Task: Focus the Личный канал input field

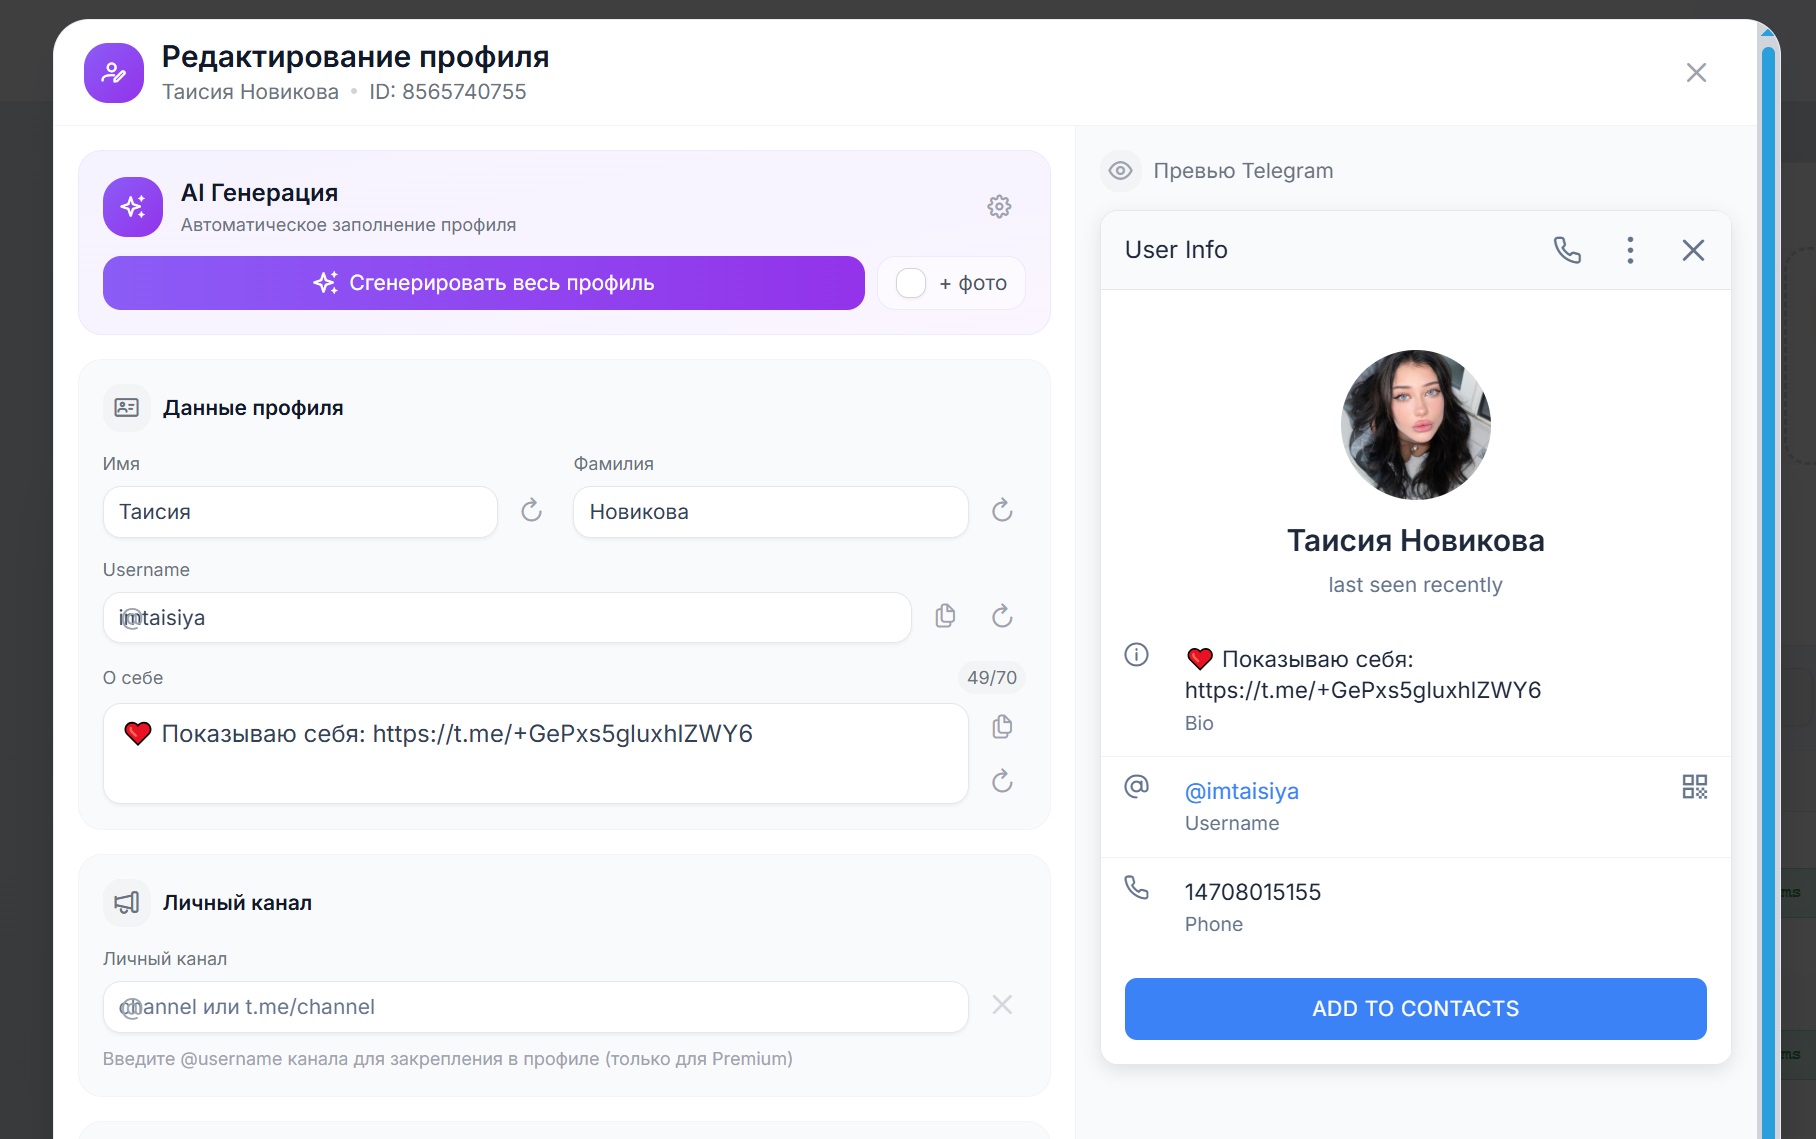Action: tap(535, 1007)
